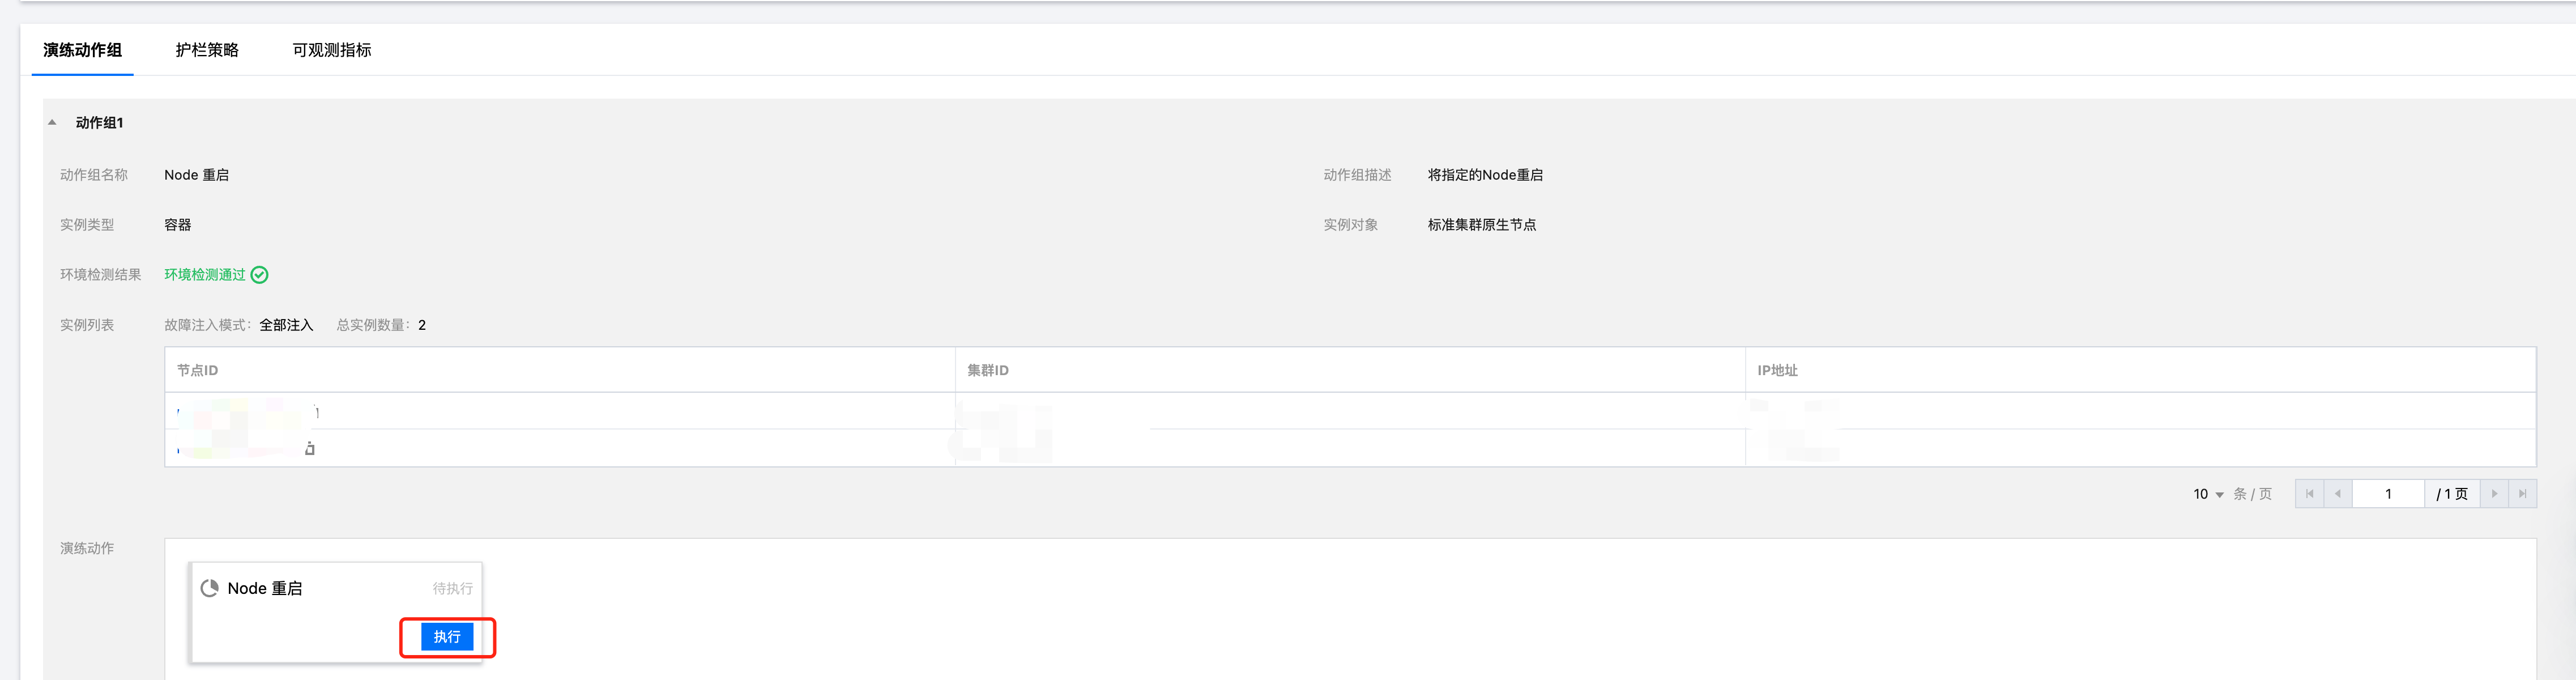This screenshot has height=680, width=2576.
Task: Switch to the 护栏策略 tab
Action: pyautogui.click(x=207, y=50)
